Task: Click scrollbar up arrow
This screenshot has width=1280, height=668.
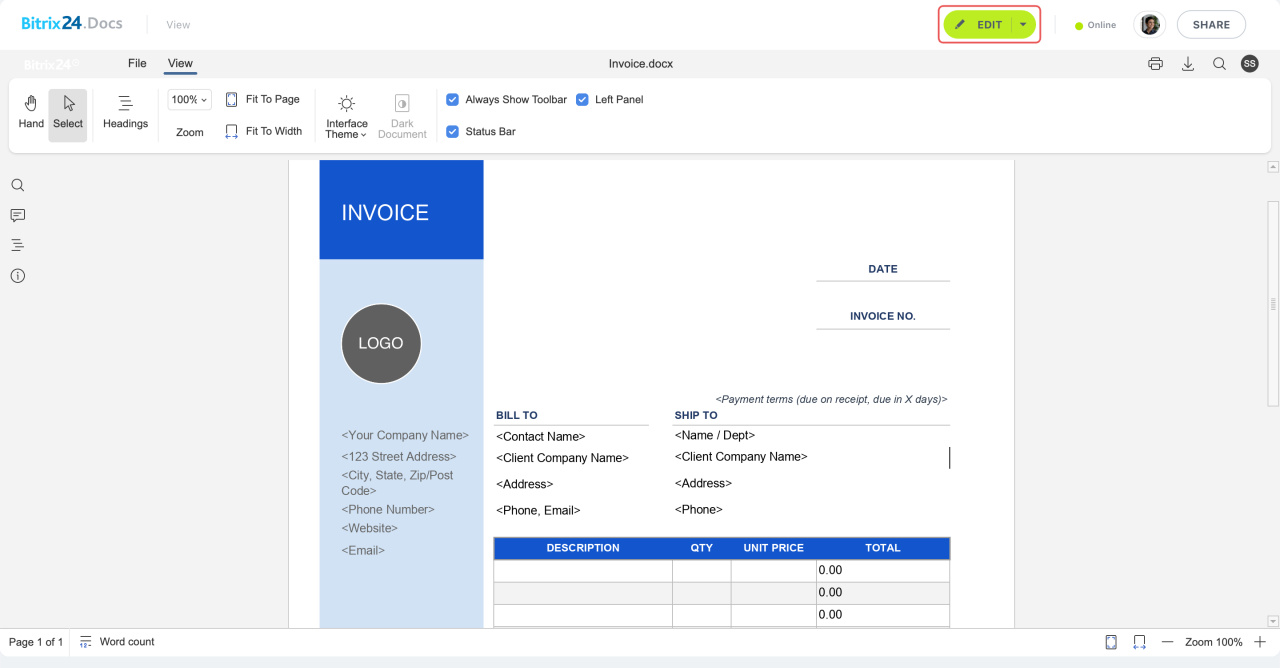Action: click(1273, 167)
